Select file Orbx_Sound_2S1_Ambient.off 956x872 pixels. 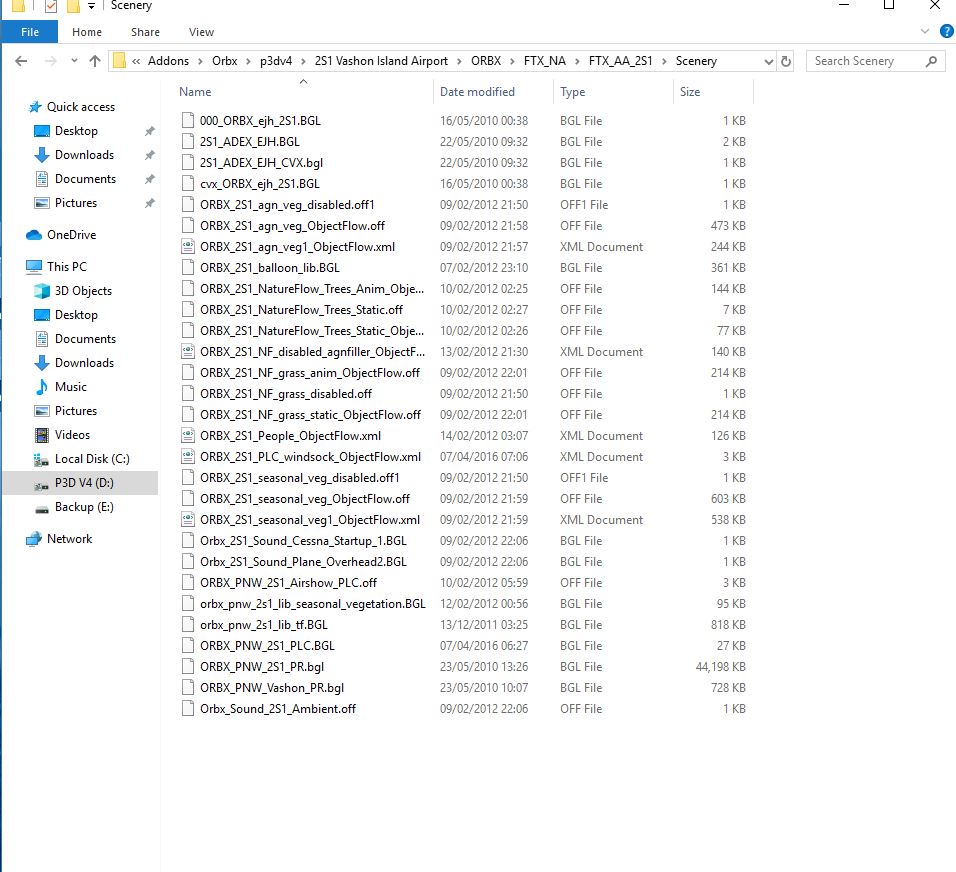pos(278,709)
